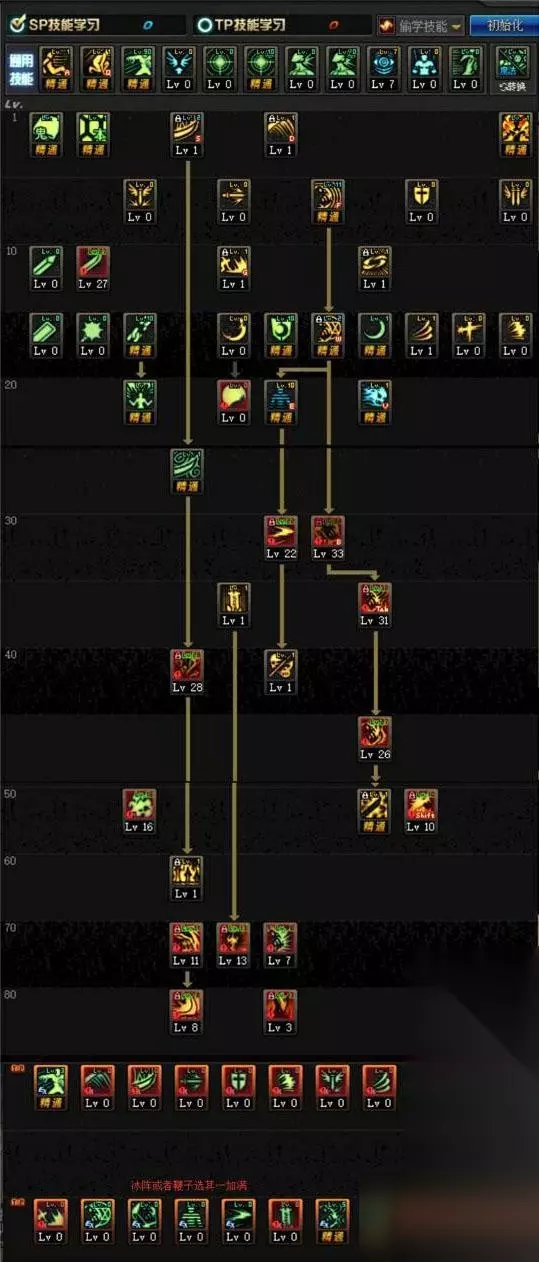The width and height of the screenshot is (539, 1262).
Task: Open the 偷学技能 dropdown
Action: 421,25
